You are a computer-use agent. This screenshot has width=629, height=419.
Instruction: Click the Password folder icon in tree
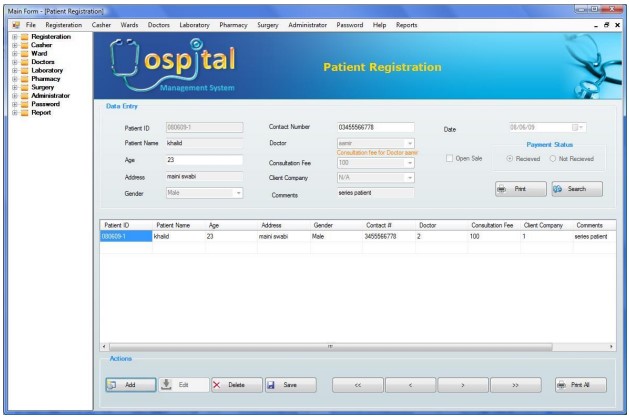pyautogui.click(x=24, y=104)
